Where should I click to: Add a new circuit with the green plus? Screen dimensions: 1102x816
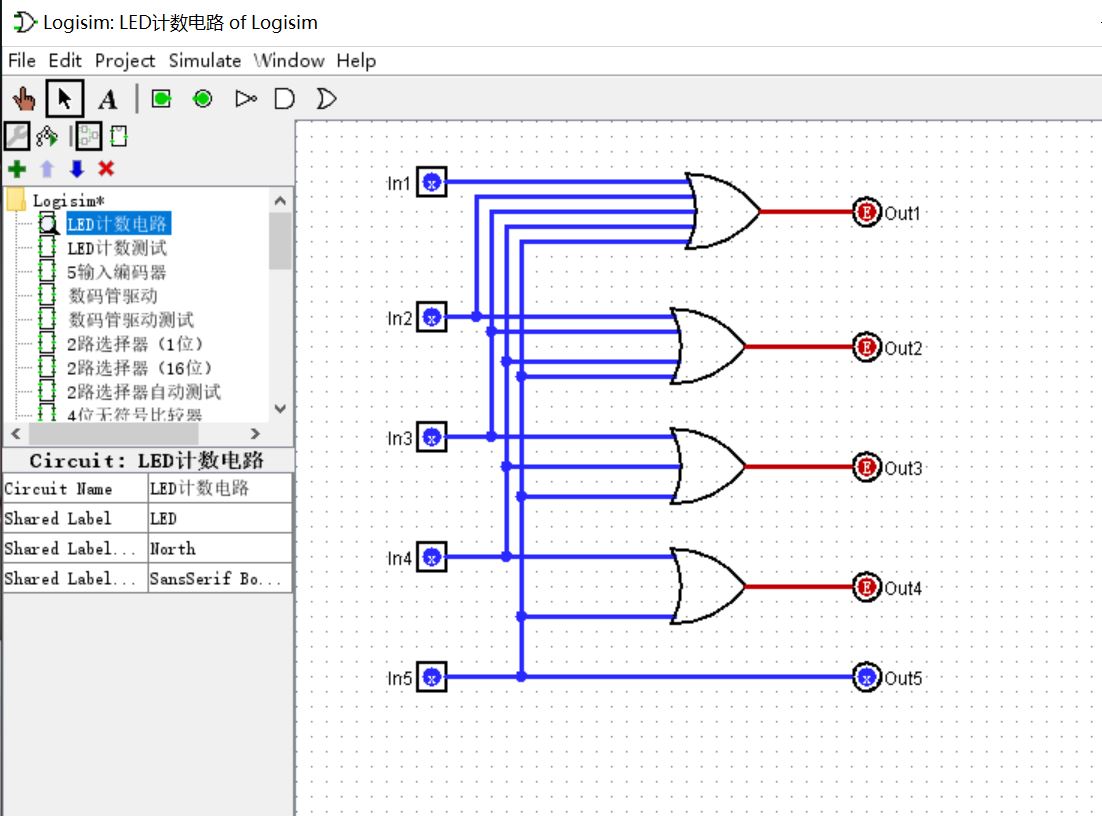[x=15, y=168]
